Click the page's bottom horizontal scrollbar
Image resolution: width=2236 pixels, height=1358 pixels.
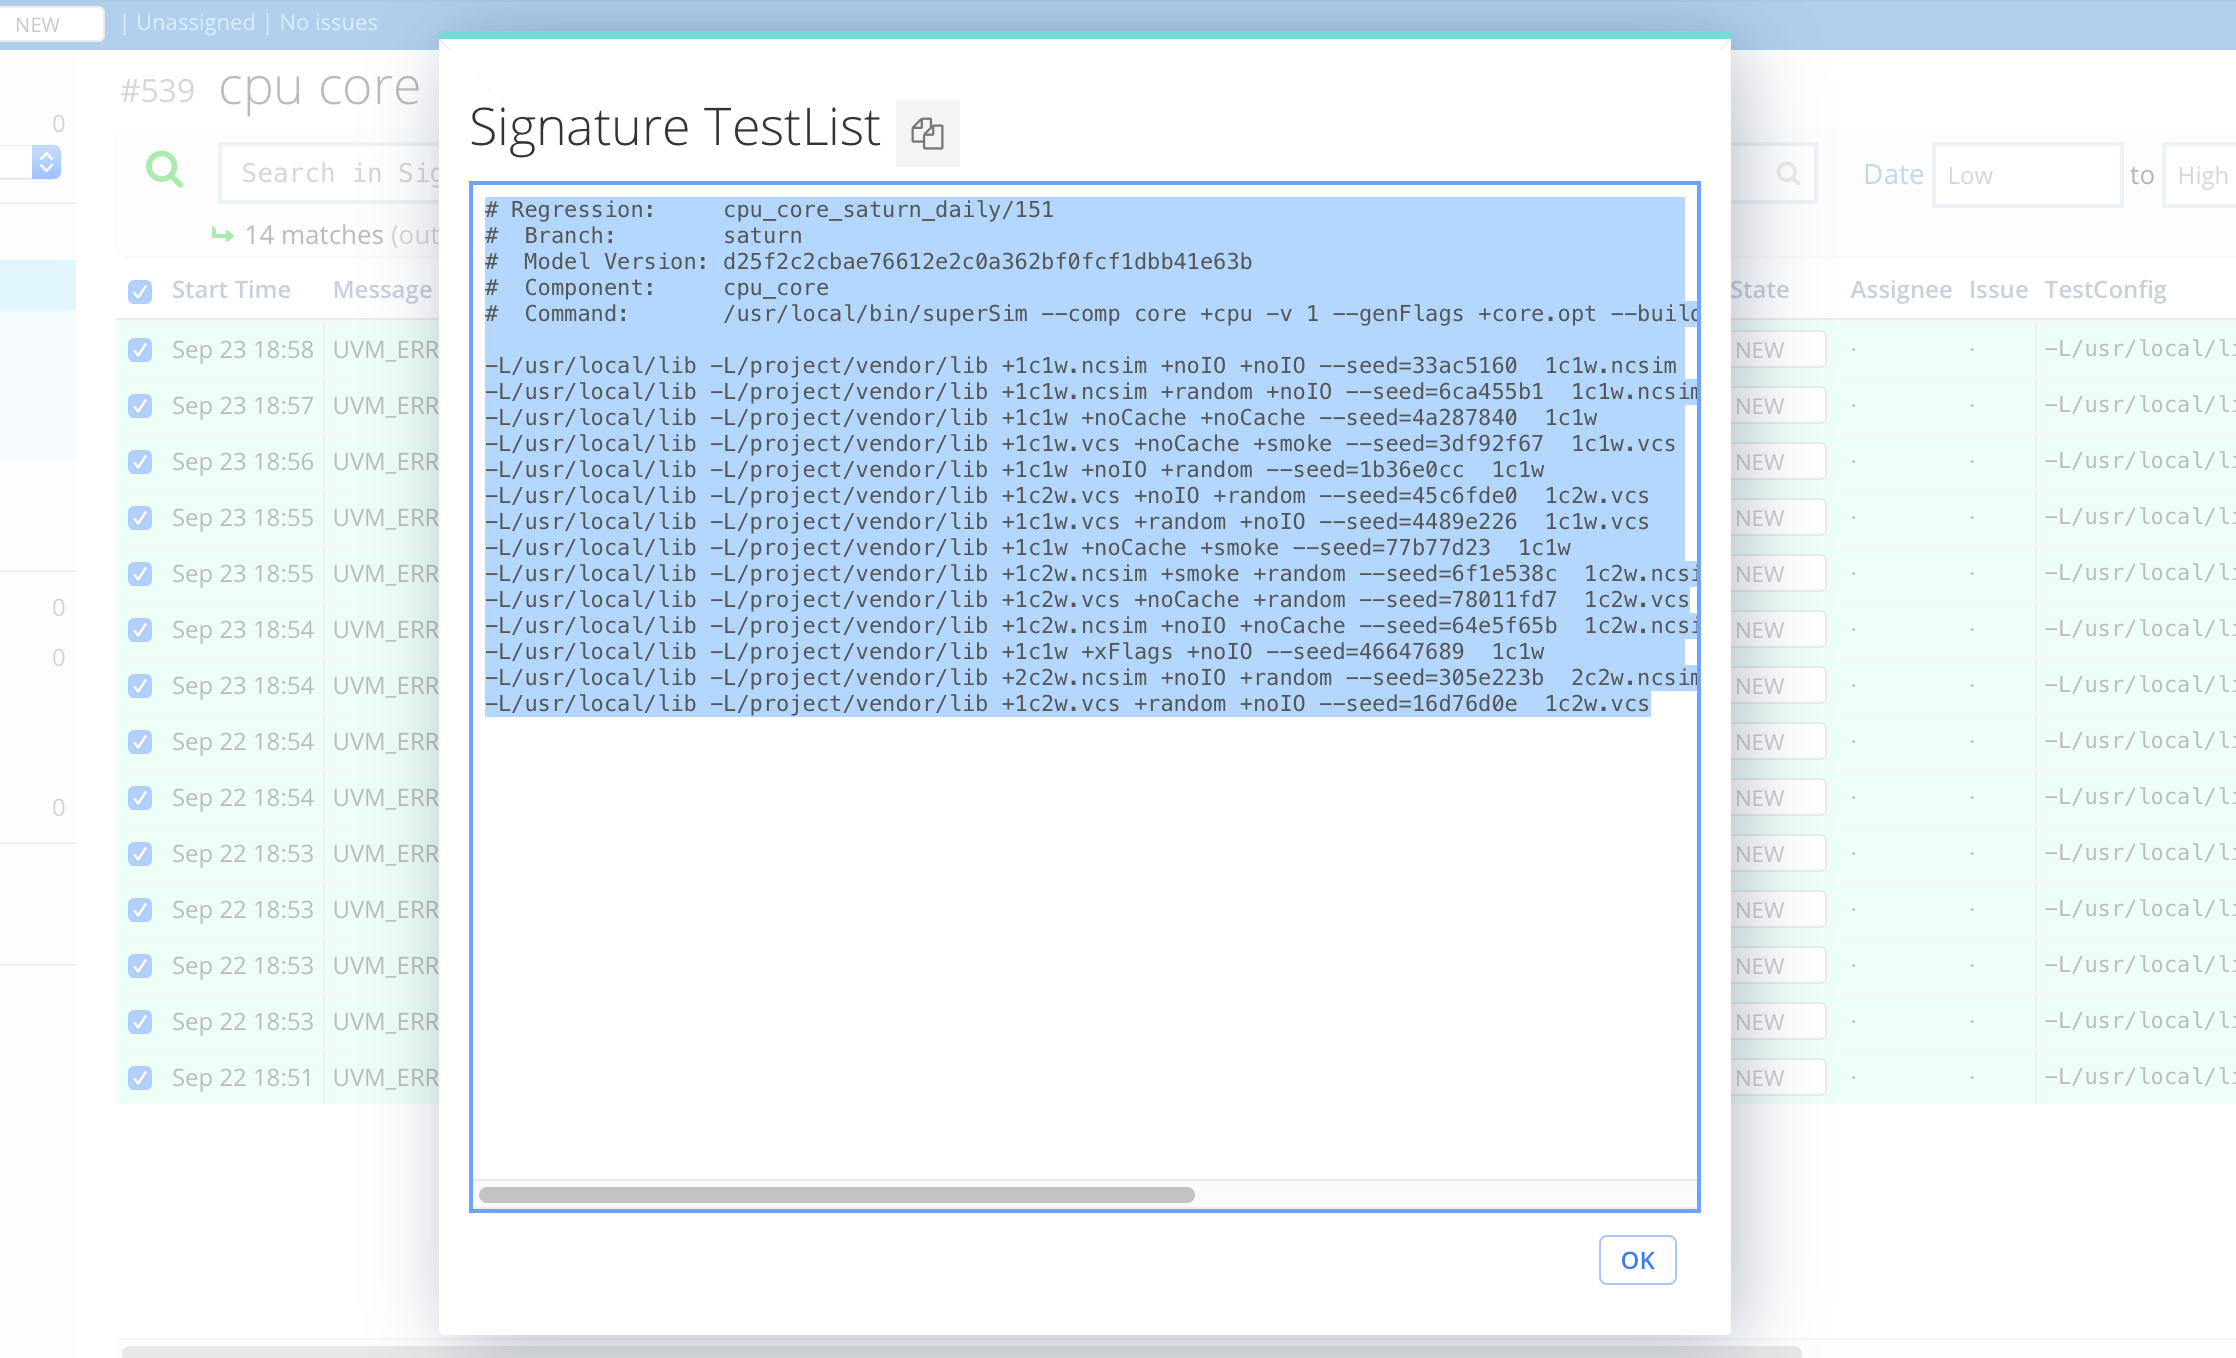pyautogui.click(x=961, y=1351)
